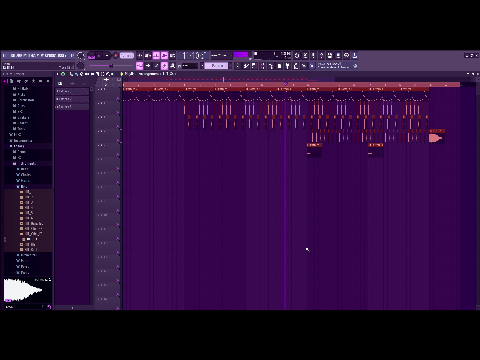Arm recording with the red record button
This screenshot has height=360, width=480.
click(x=115, y=55)
